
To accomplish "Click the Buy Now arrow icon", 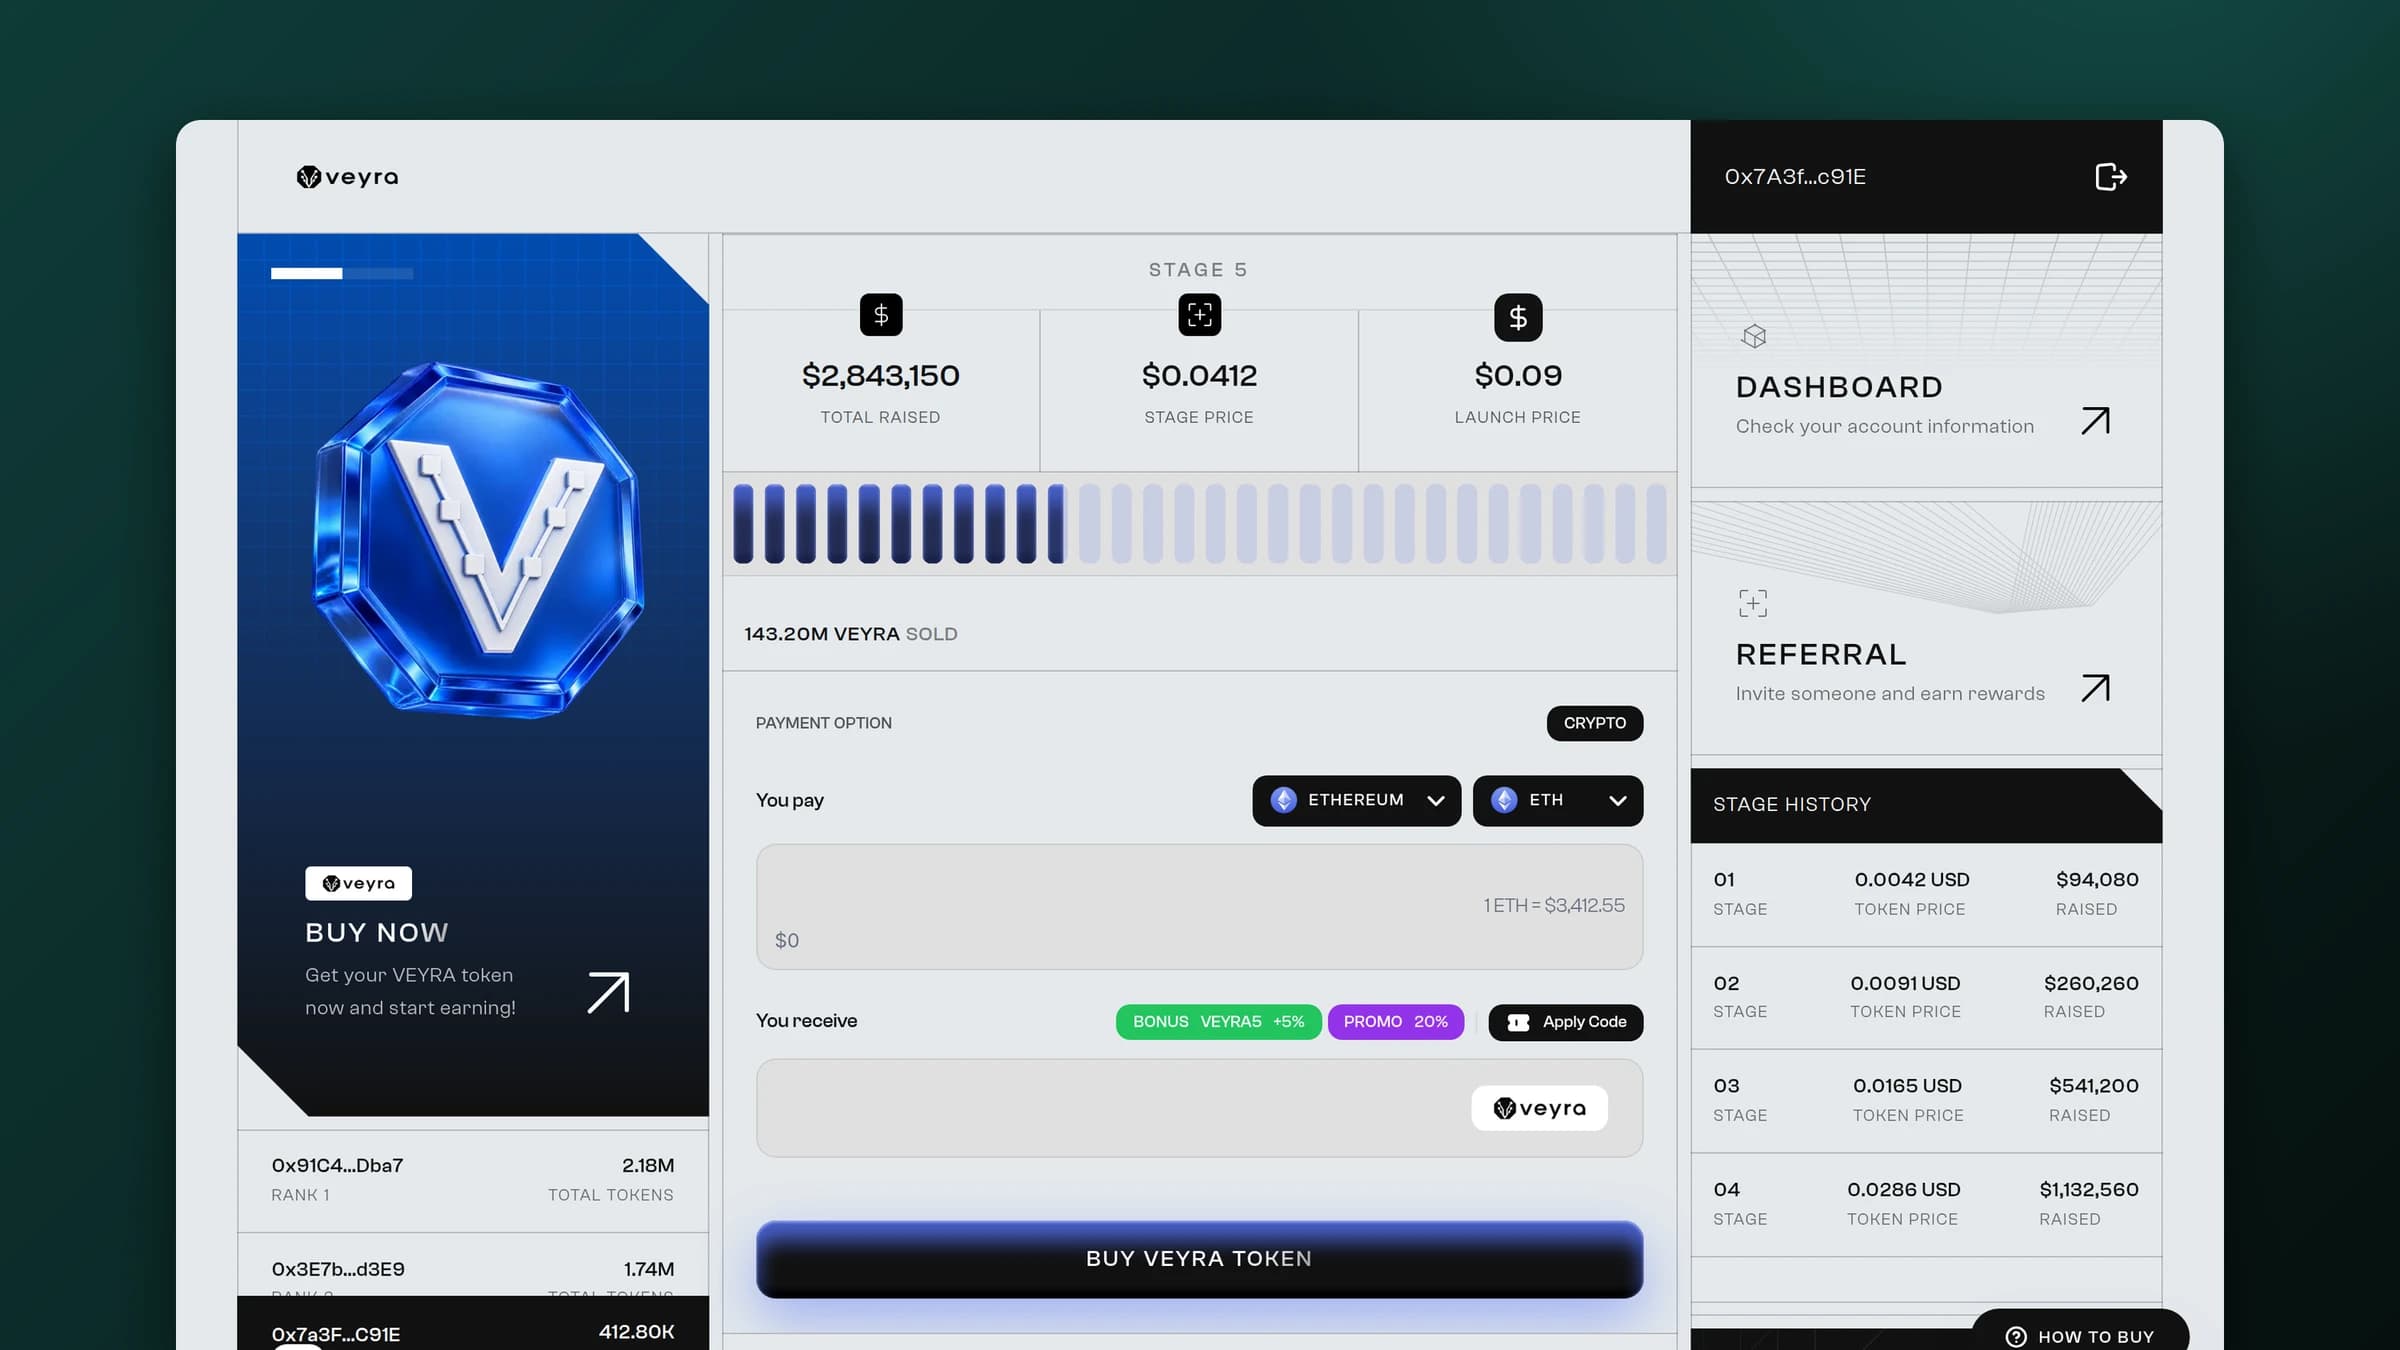I will (608, 993).
